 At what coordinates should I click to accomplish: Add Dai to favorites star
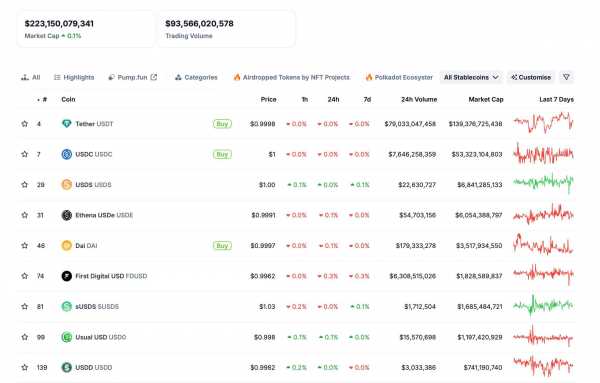coord(25,245)
